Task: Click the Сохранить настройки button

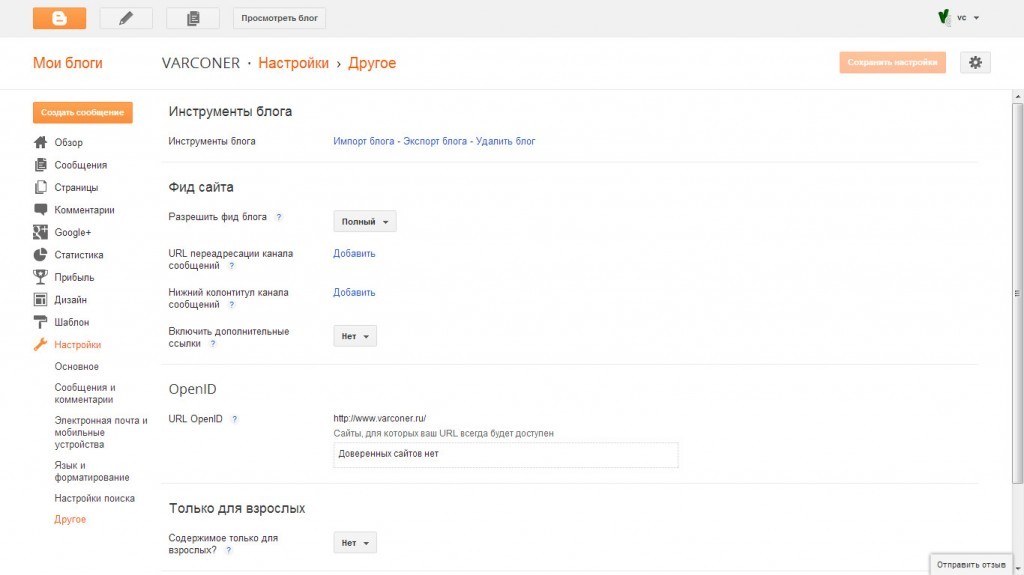Action: click(892, 63)
